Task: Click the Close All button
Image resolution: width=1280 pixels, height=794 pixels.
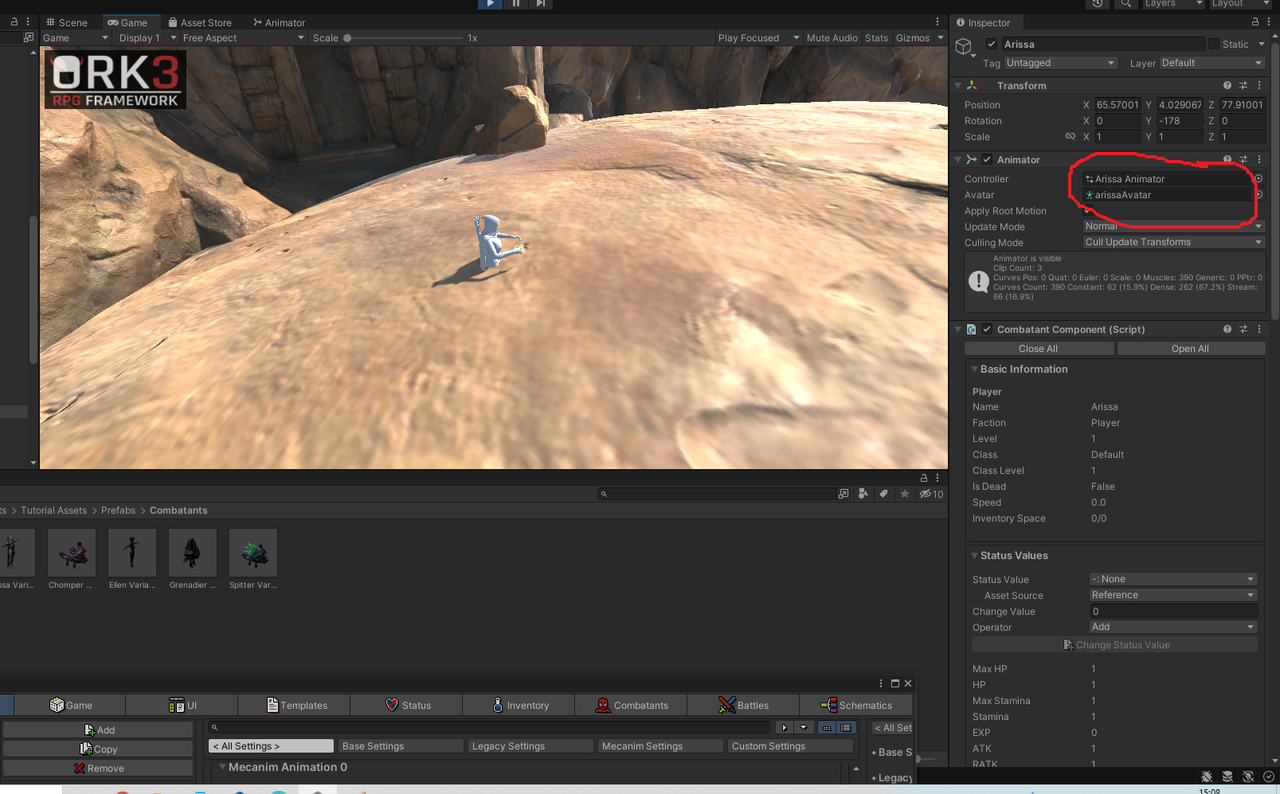Action: tap(1038, 349)
